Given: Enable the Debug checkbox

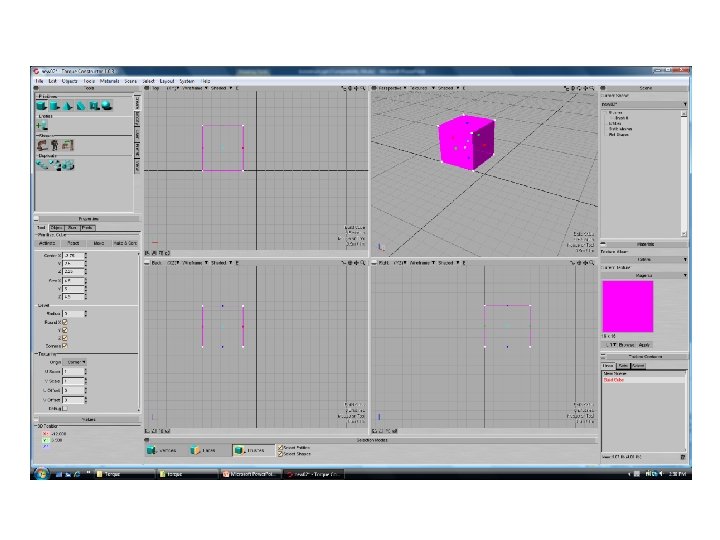Looking at the screenshot, I should [x=65, y=408].
